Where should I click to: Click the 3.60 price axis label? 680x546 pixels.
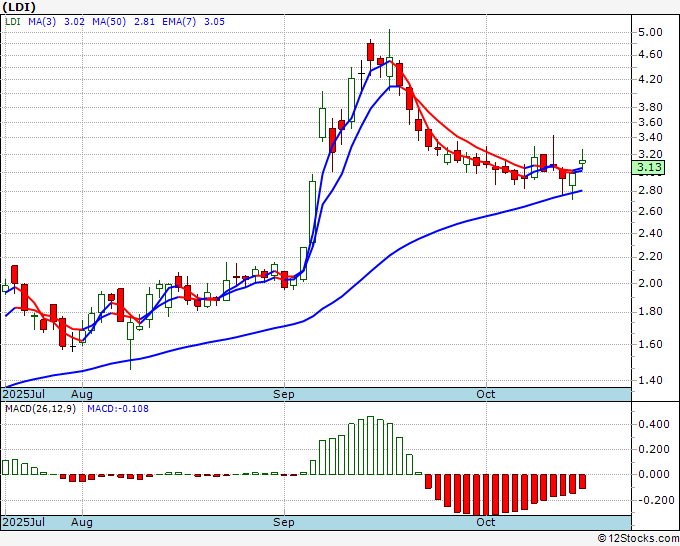[650, 122]
